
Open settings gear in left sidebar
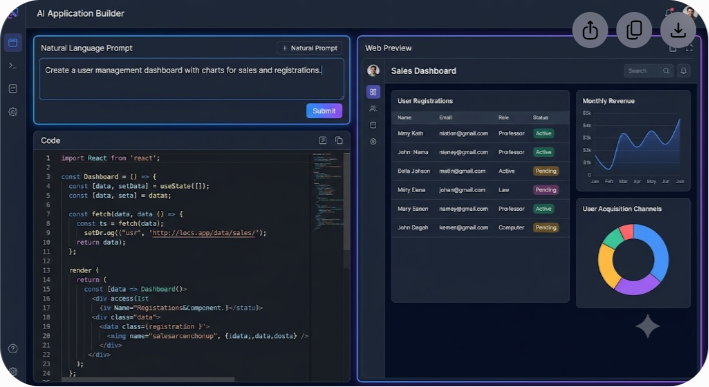click(13, 112)
